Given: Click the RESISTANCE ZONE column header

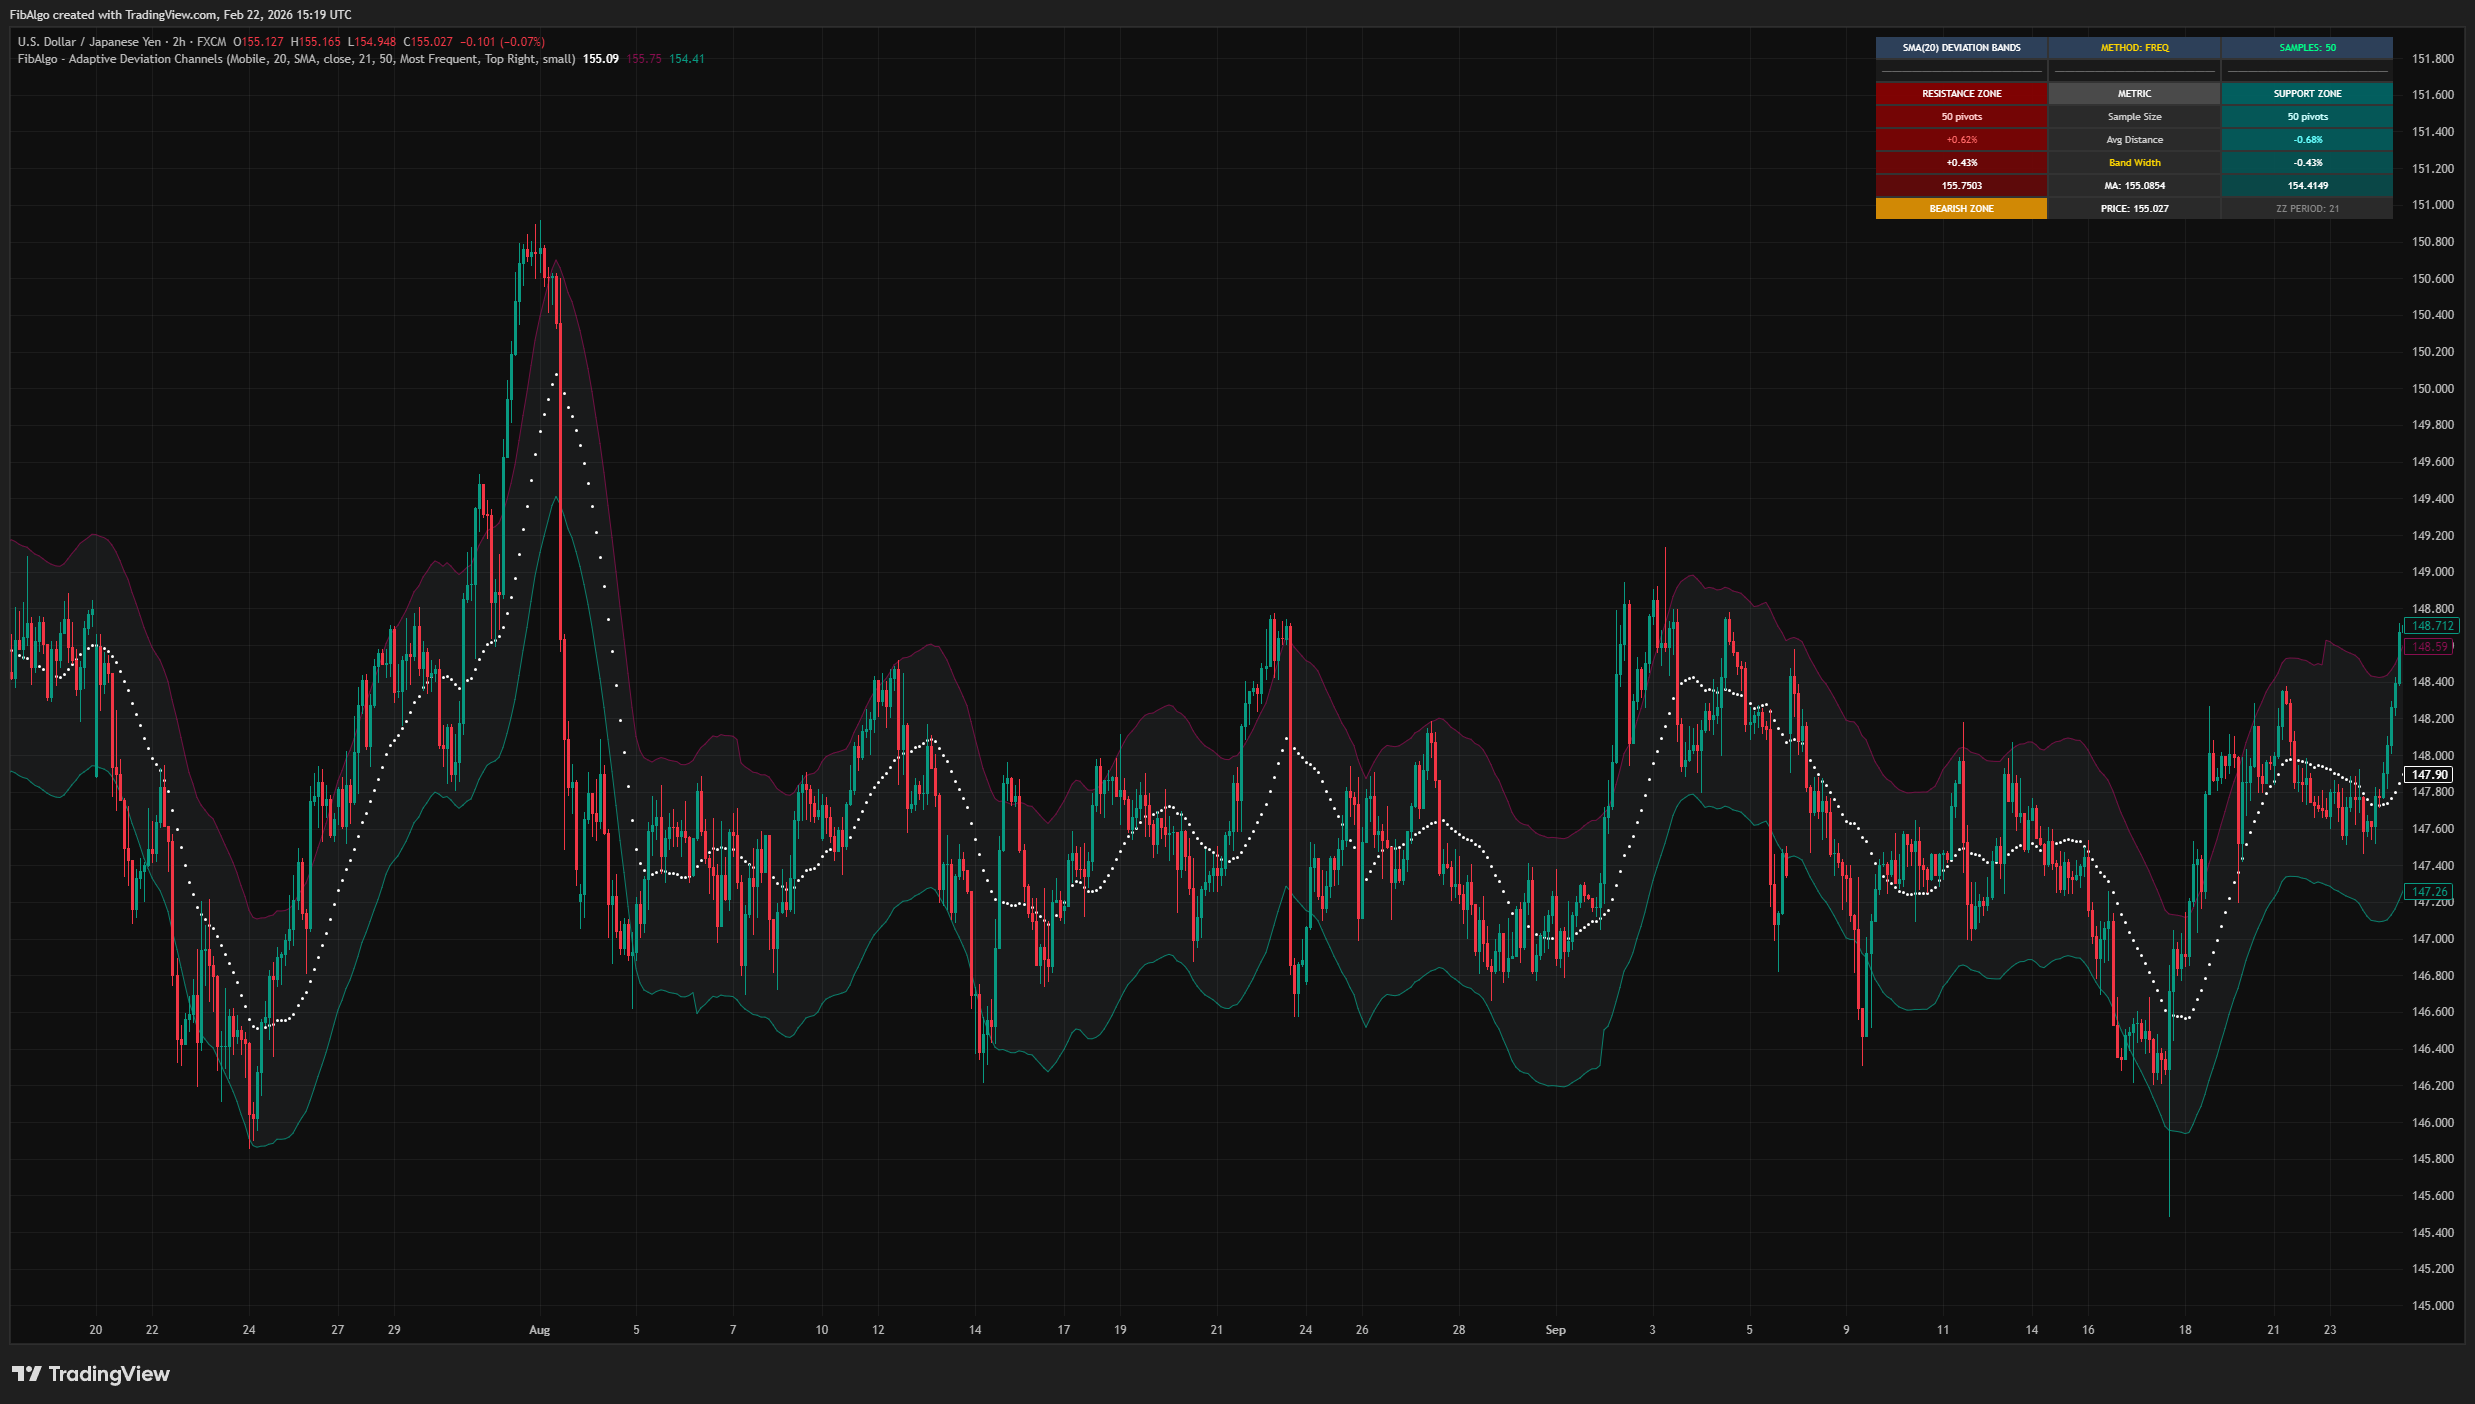Looking at the screenshot, I should 1962,93.
